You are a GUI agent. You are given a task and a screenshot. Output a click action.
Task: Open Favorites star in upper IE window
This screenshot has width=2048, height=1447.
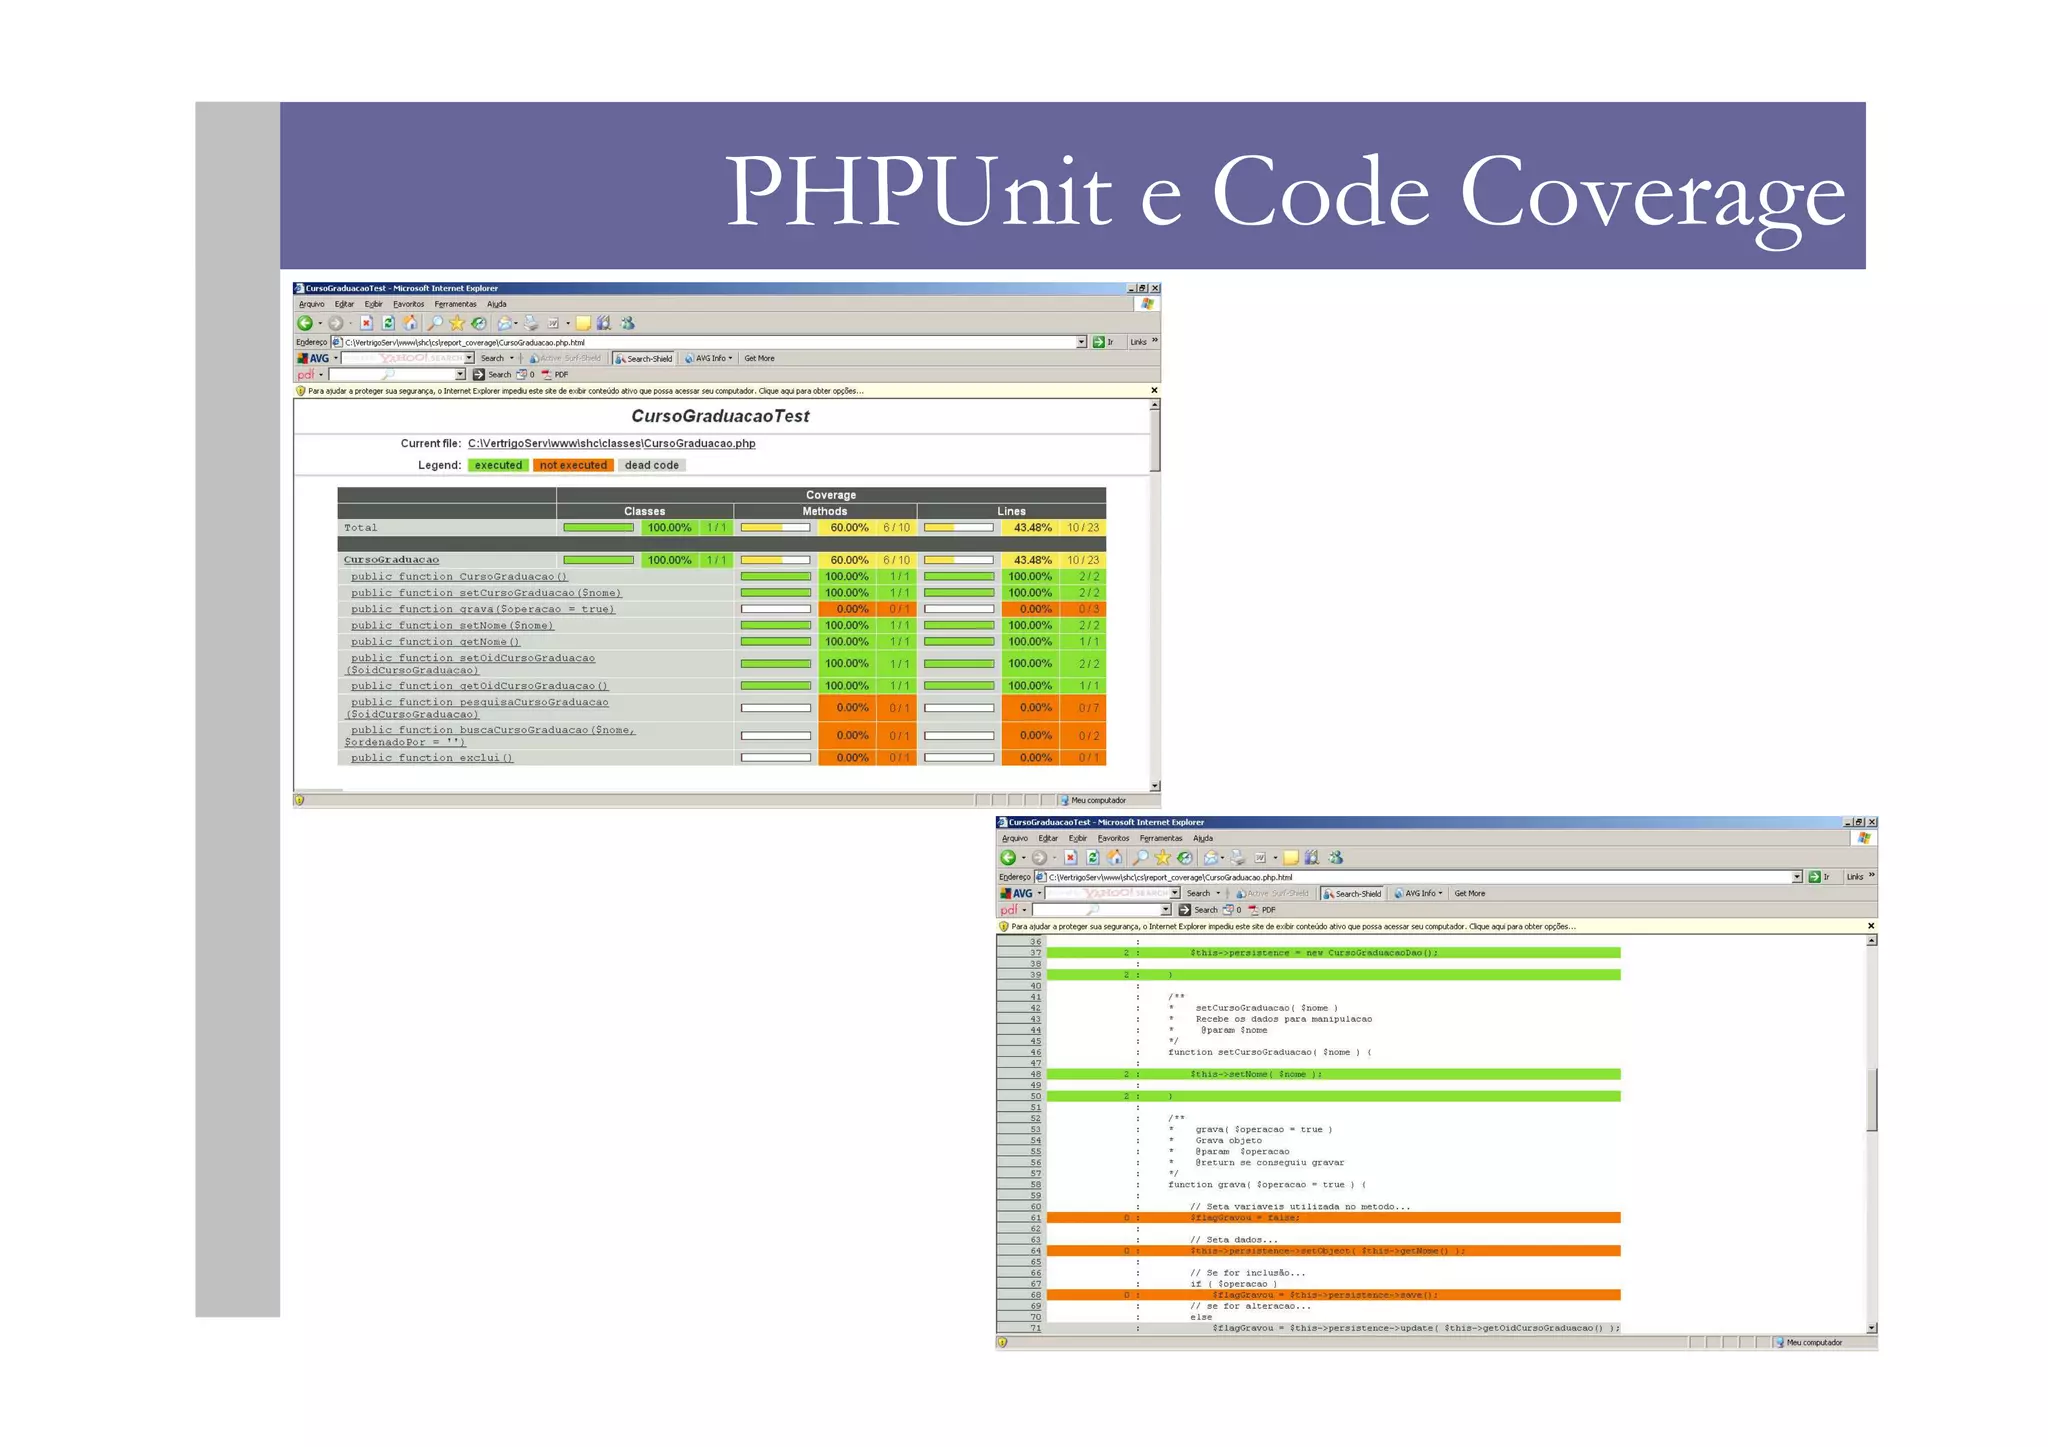pyautogui.click(x=457, y=323)
